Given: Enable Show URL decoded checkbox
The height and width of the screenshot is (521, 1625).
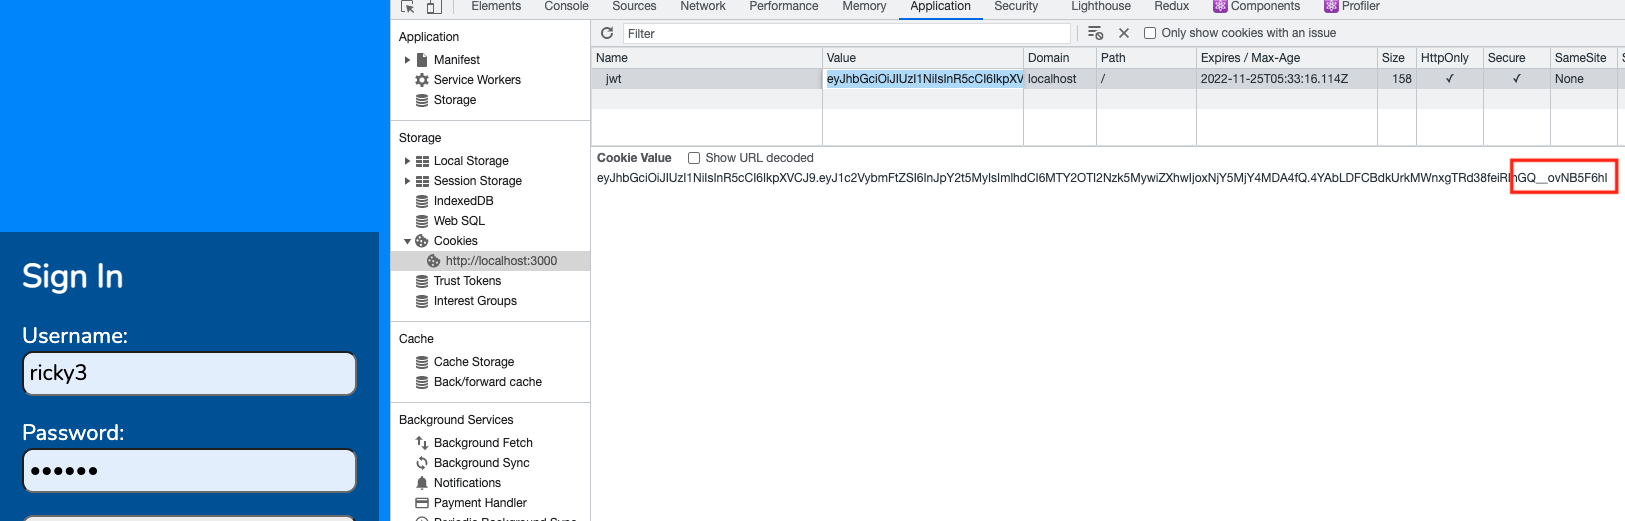Looking at the screenshot, I should tap(694, 158).
